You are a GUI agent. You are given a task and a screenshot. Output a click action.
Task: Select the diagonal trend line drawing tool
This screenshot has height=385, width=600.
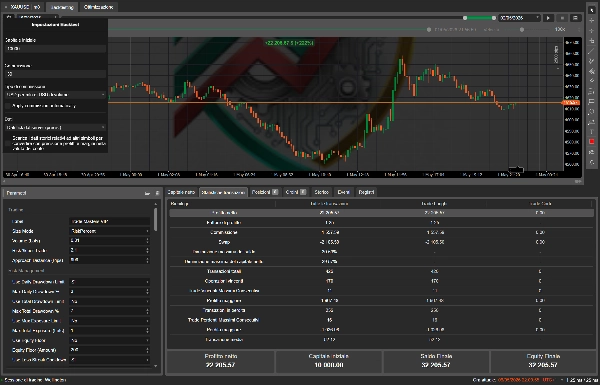(592, 51)
